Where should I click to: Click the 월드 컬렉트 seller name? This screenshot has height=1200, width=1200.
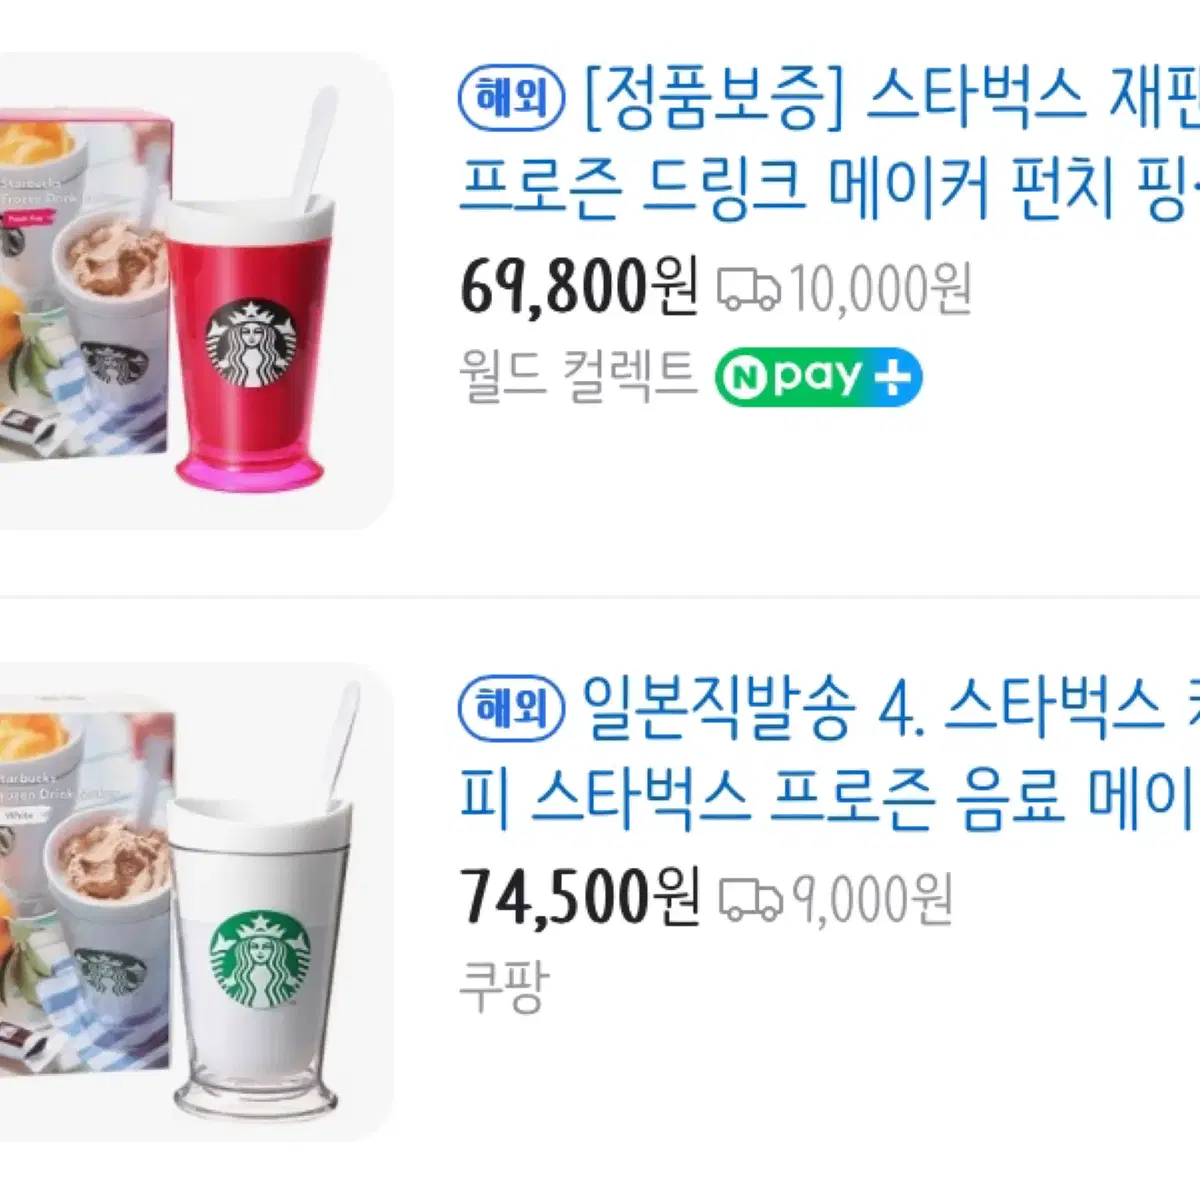tap(577, 376)
